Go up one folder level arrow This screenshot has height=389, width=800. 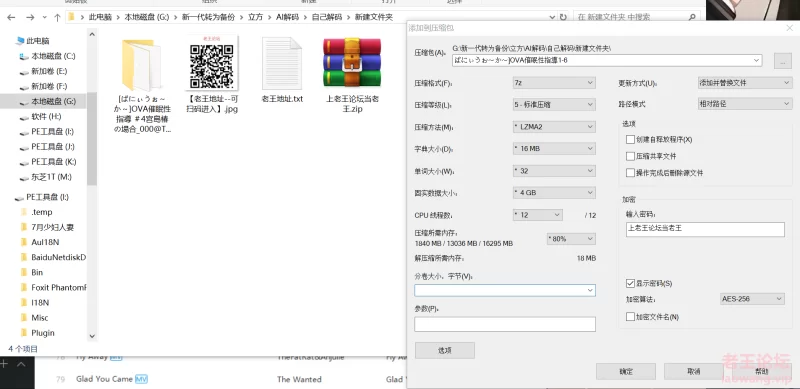pyautogui.click(x=57, y=17)
